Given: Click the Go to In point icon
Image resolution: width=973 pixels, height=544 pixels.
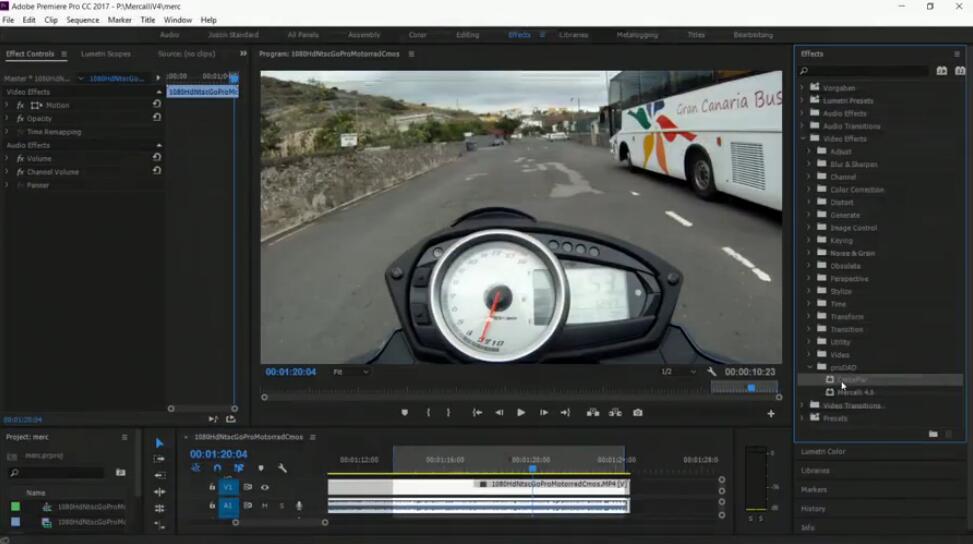Looking at the screenshot, I should [477, 412].
